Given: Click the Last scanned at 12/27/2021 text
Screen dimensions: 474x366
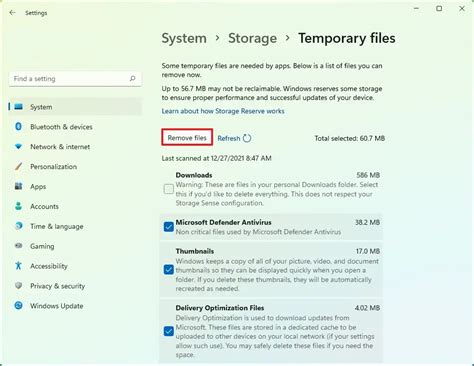Looking at the screenshot, I should [216, 158].
